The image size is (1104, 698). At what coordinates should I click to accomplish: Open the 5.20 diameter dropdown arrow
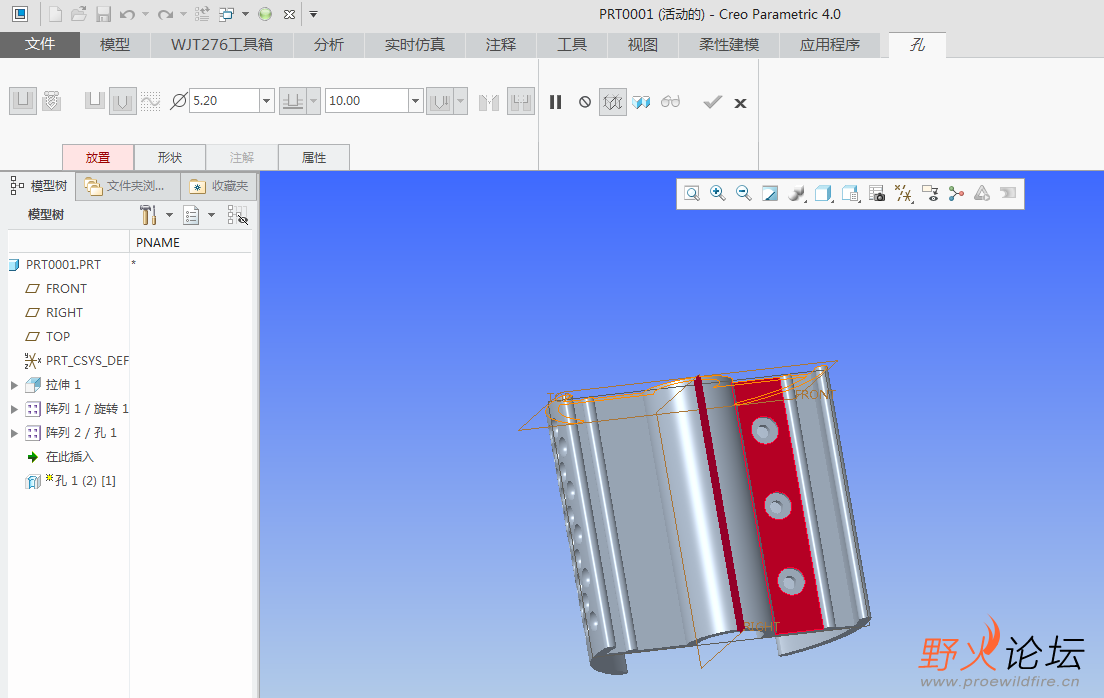click(266, 101)
